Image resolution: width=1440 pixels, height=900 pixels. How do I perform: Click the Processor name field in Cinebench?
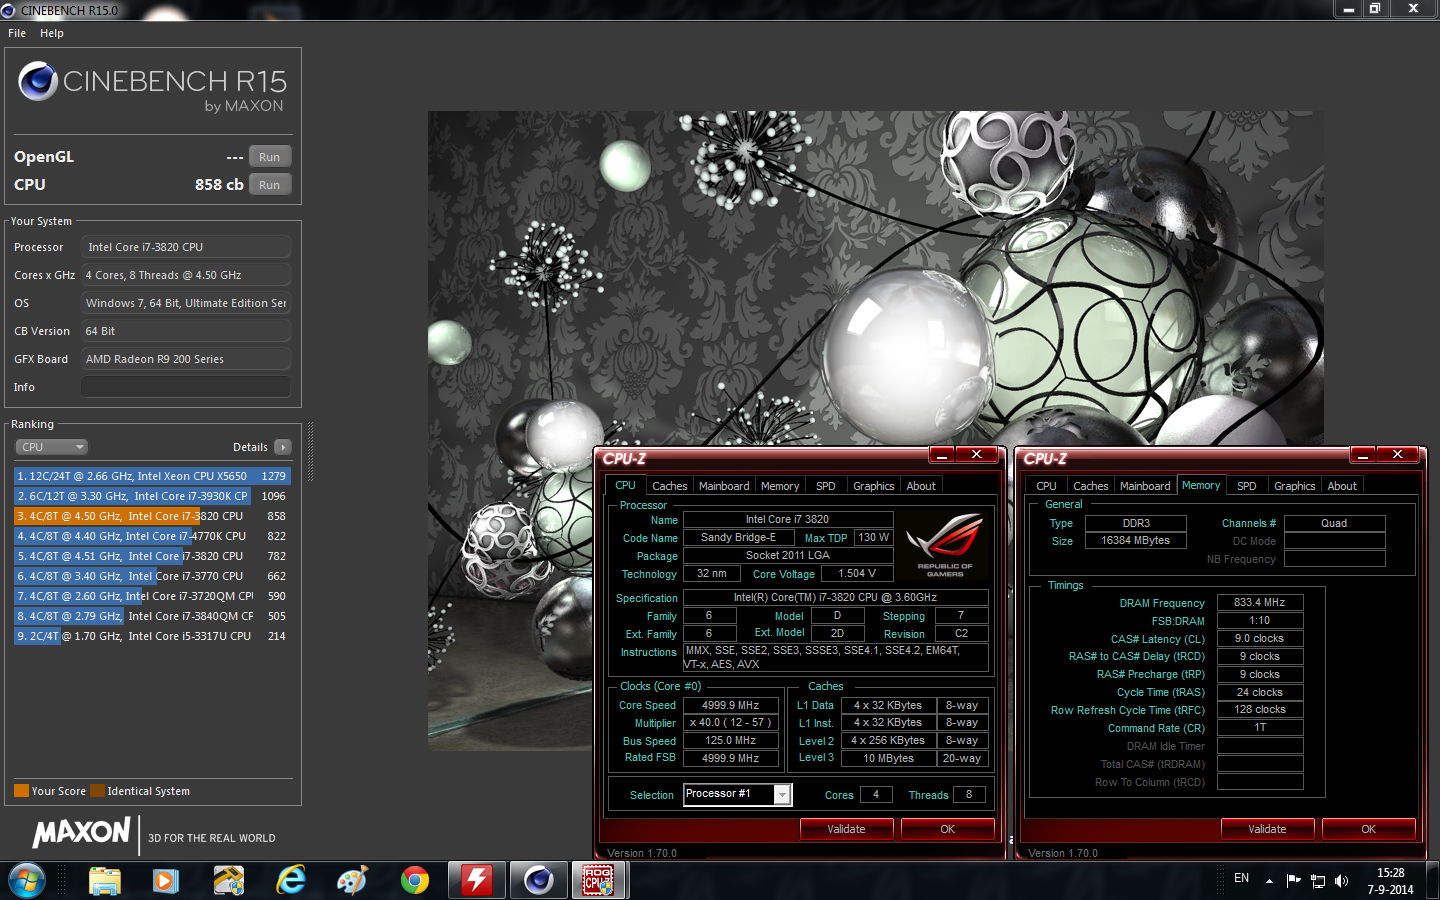pyautogui.click(x=186, y=247)
